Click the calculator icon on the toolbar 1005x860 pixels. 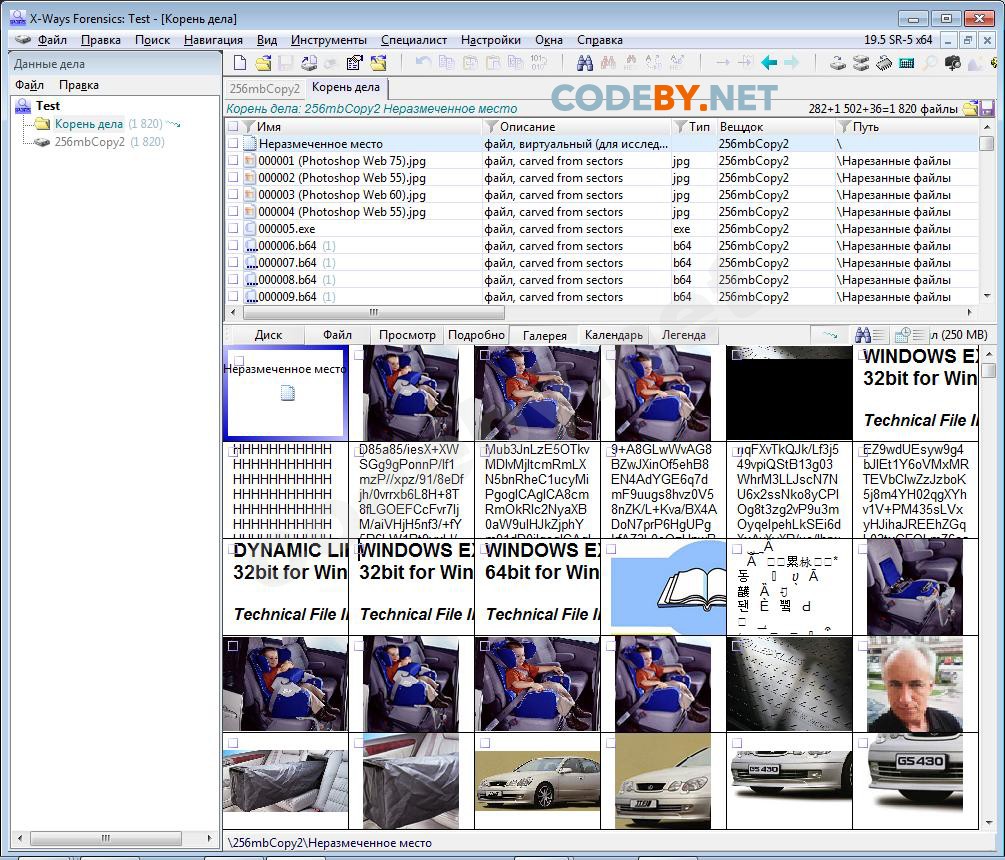click(906, 62)
